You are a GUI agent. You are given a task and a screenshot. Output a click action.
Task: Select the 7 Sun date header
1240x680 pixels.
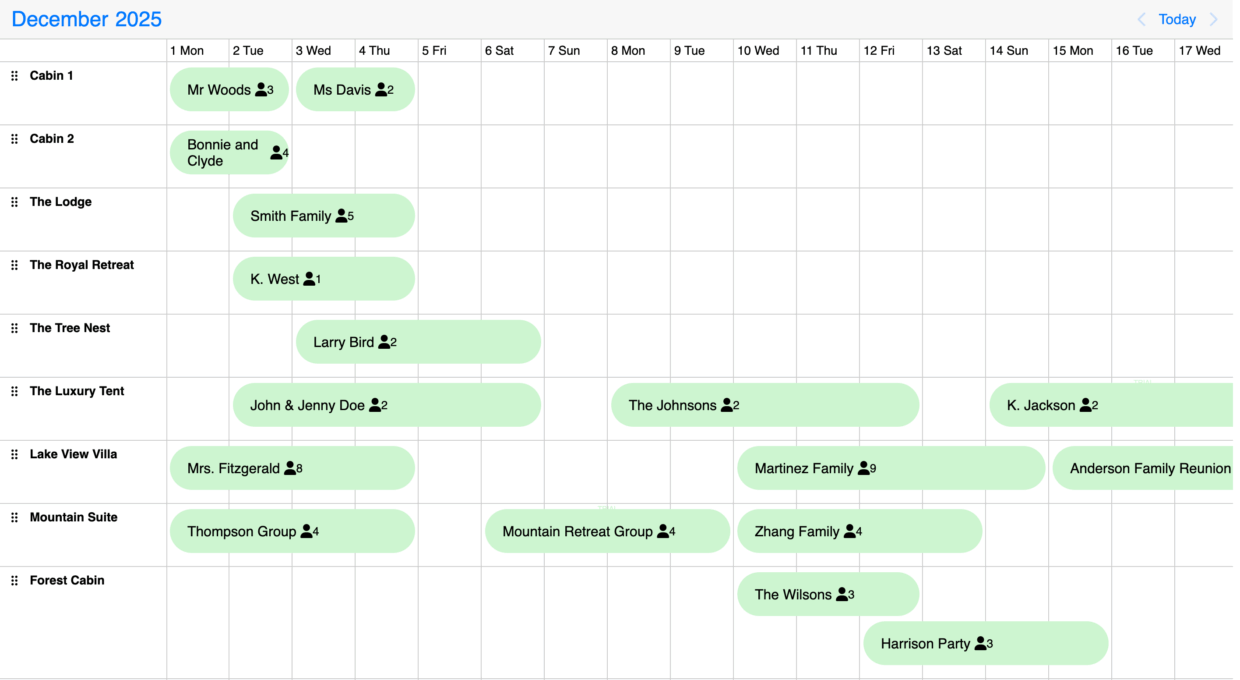[x=568, y=51]
